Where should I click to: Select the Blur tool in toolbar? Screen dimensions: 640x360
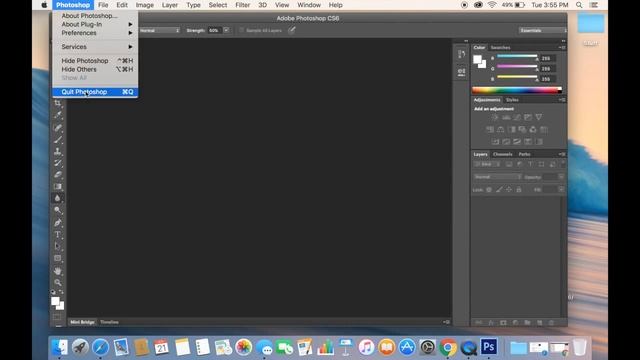[58, 198]
